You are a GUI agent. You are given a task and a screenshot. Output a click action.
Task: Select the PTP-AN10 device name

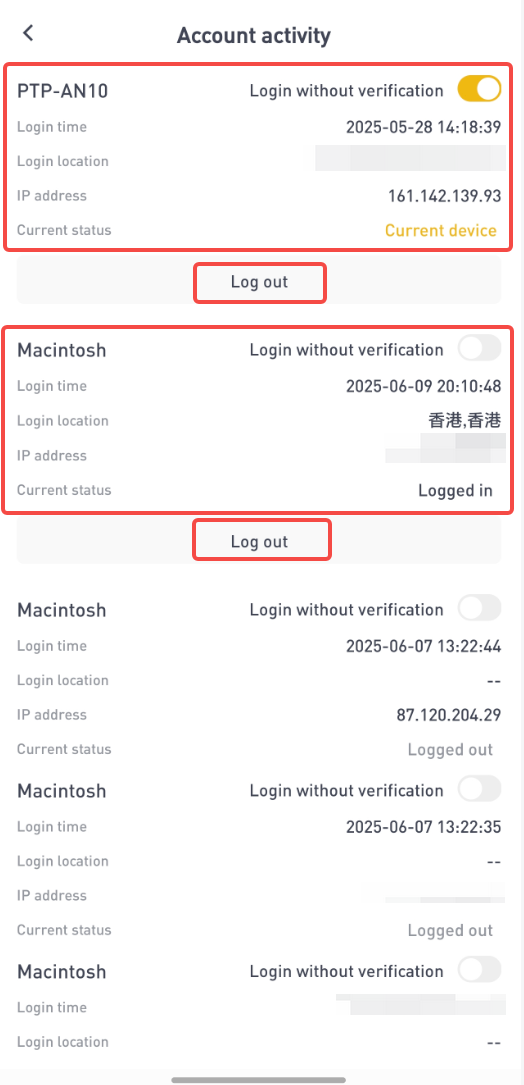coord(62,91)
